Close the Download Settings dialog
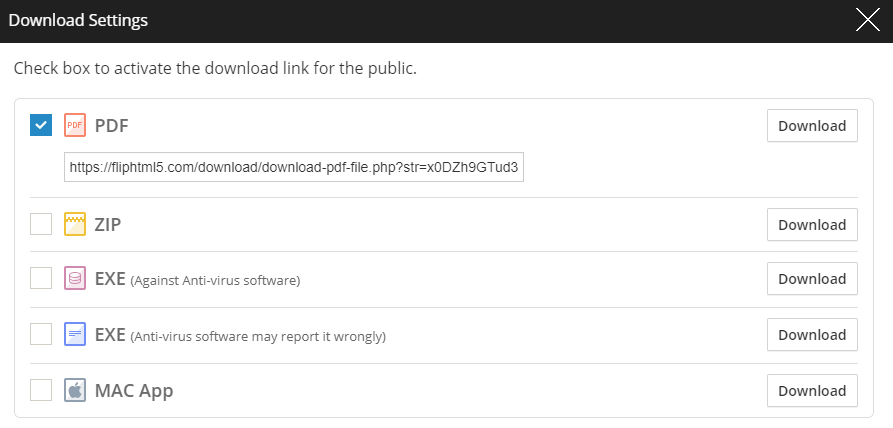893x428 pixels. (x=867, y=20)
